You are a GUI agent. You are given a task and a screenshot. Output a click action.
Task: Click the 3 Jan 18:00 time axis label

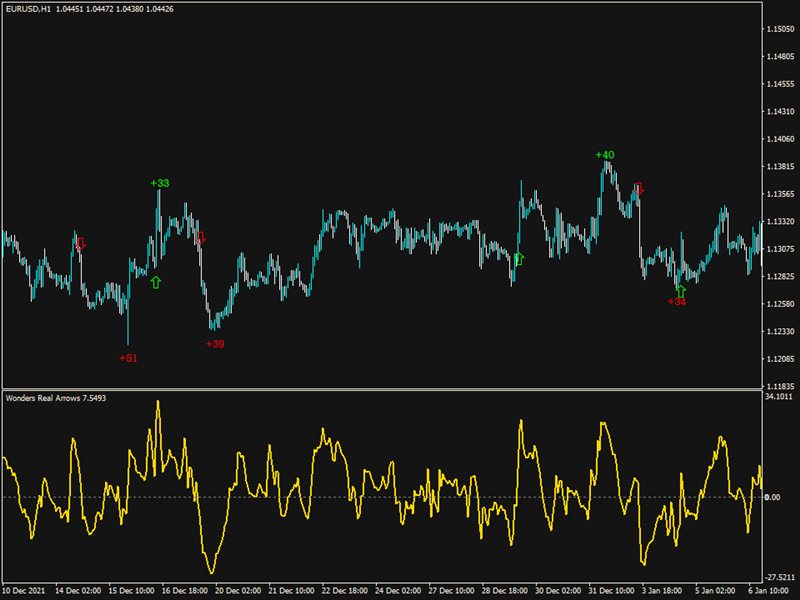662,591
